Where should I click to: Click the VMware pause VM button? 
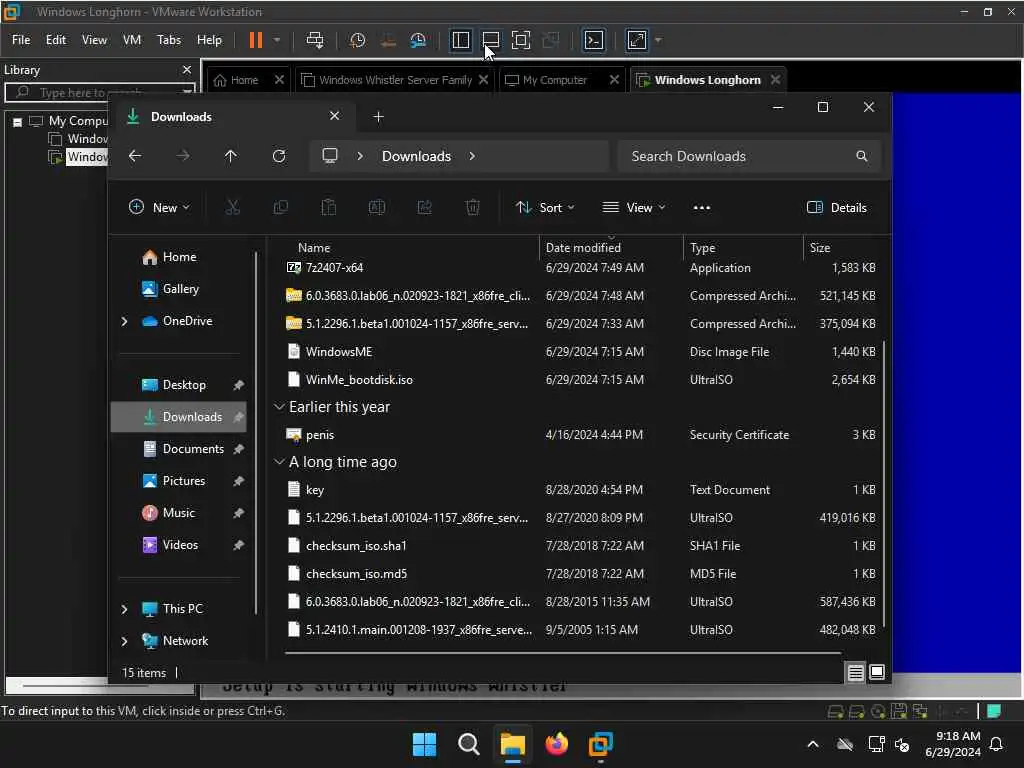coord(255,40)
